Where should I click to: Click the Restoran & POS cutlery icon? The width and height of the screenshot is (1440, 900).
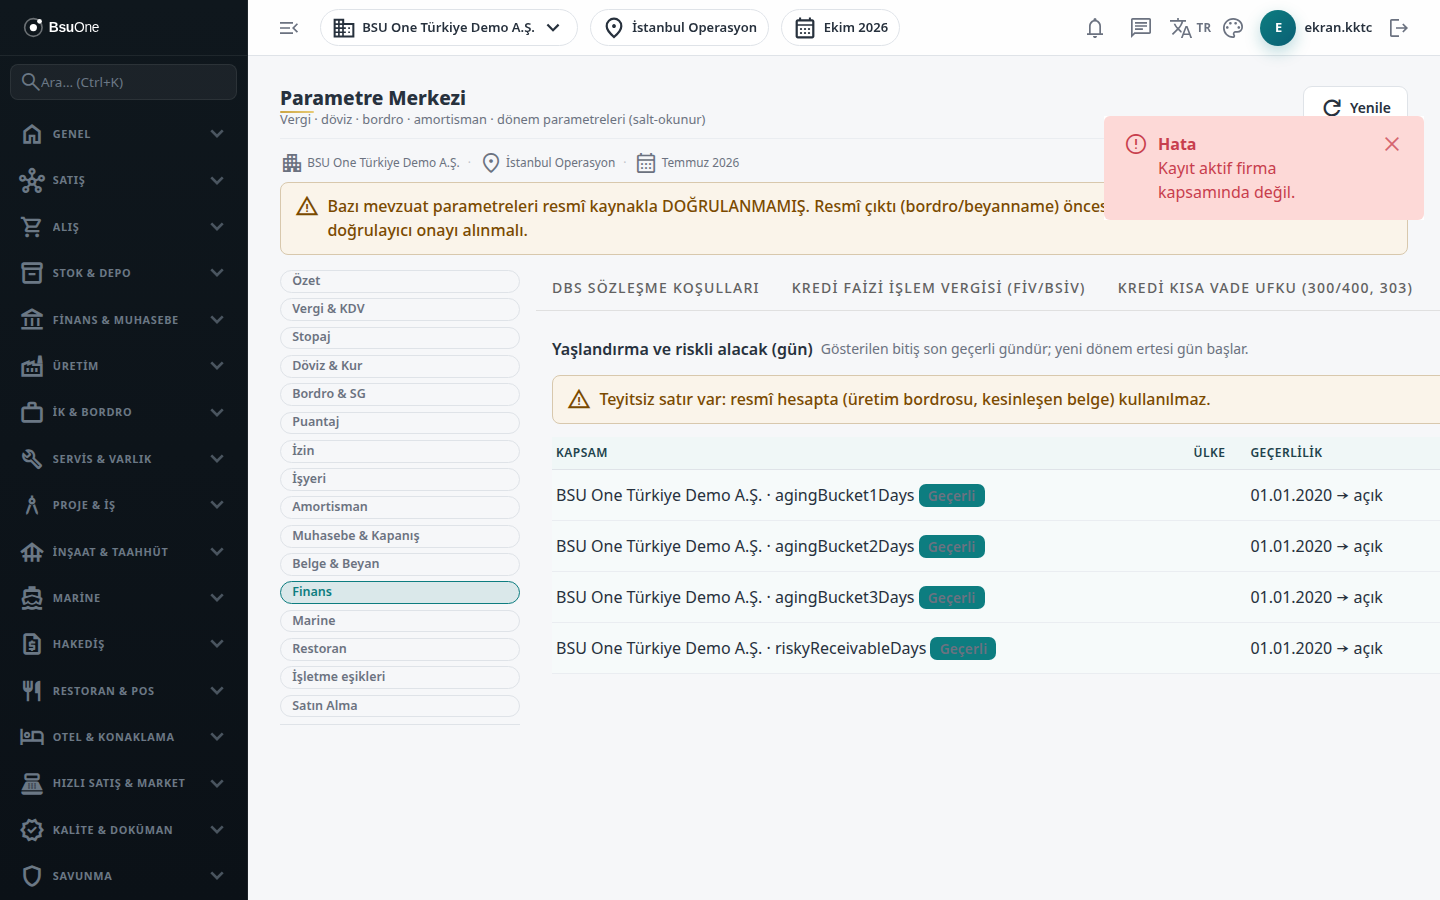[32, 691]
